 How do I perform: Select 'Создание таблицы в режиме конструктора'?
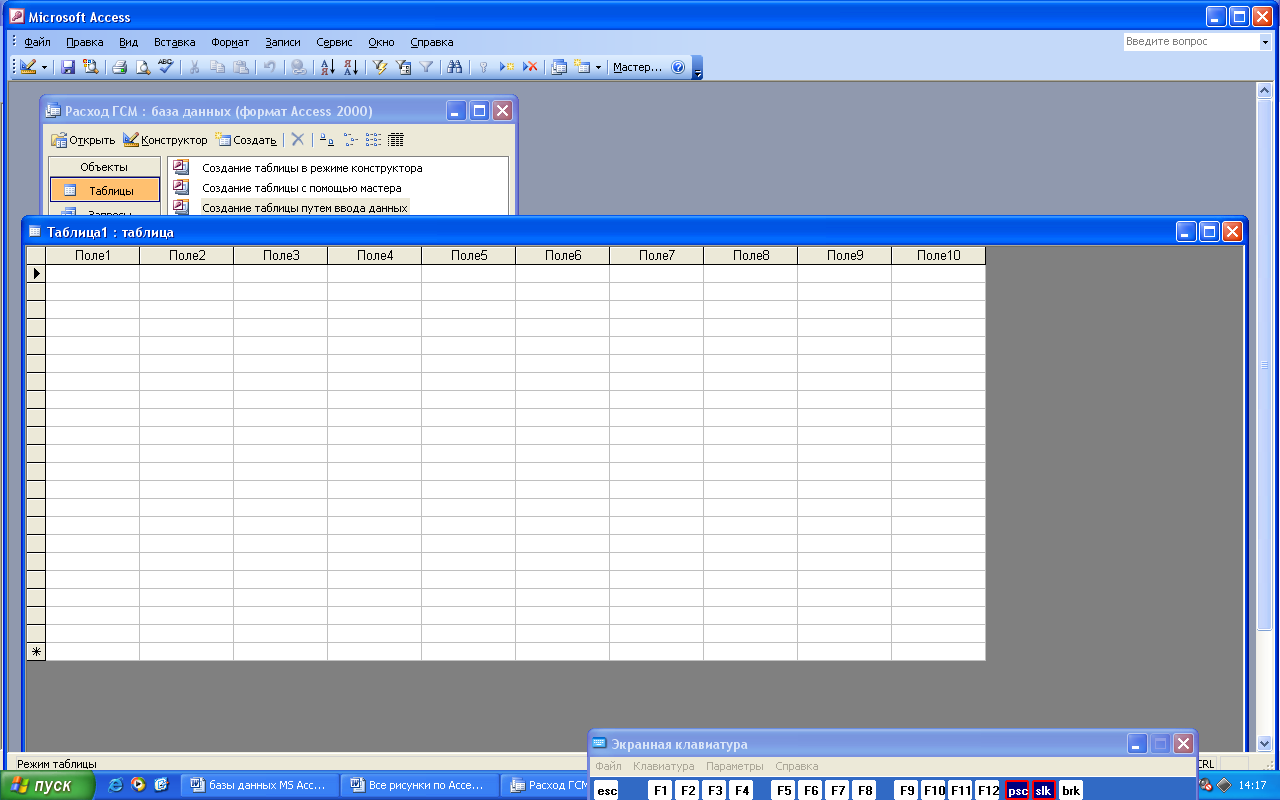(312, 168)
